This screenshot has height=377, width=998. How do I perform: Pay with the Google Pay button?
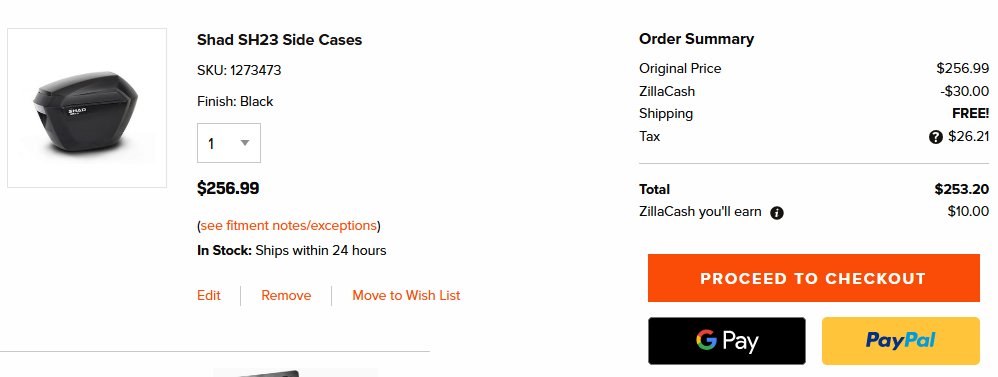727,341
